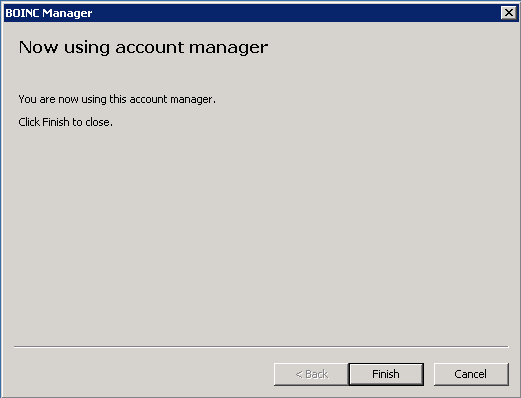Image resolution: width=521 pixels, height=398 pixels.
Task: Click the 'BOINC Manager' title bar text
Action: point(49,13)
